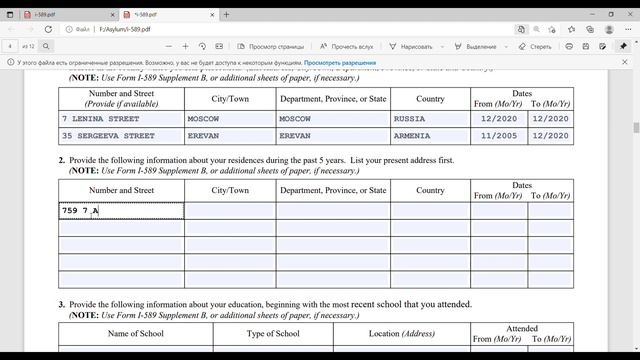The height and width of the screenshot is (360, 640).
Task: Open the tab actions menu icon
Action: coord(10,15)
